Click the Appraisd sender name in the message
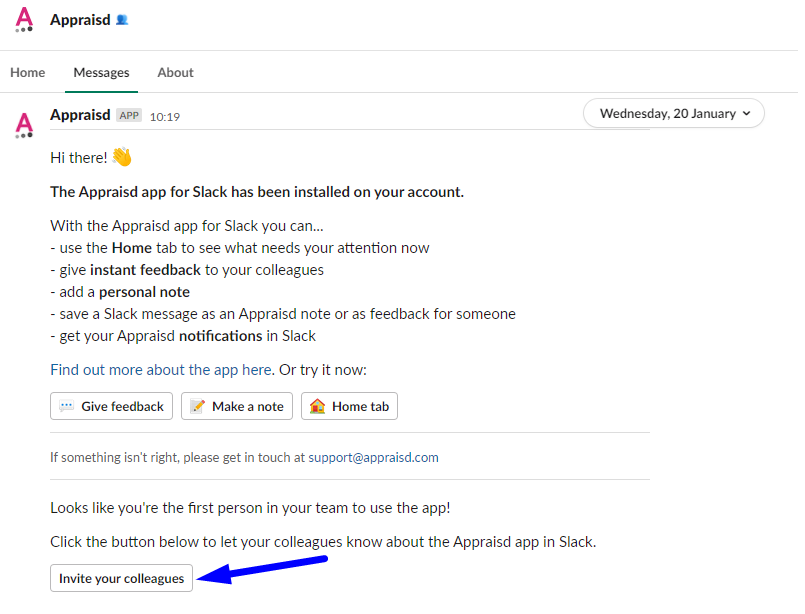805x614 pixels. pos(80,115)
